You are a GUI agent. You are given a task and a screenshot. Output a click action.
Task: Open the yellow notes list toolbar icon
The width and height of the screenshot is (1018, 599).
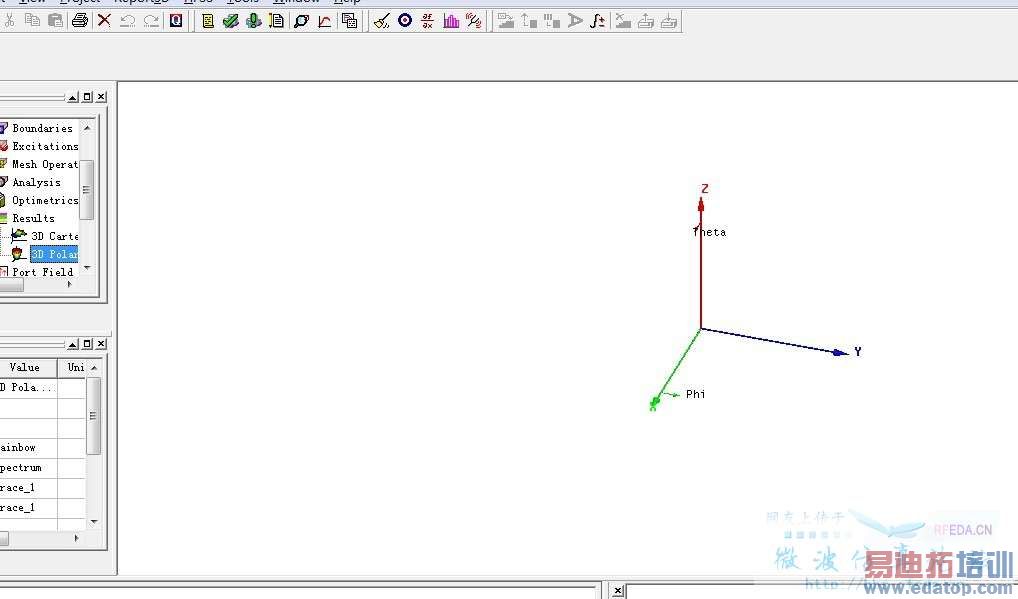pos(208,21)
